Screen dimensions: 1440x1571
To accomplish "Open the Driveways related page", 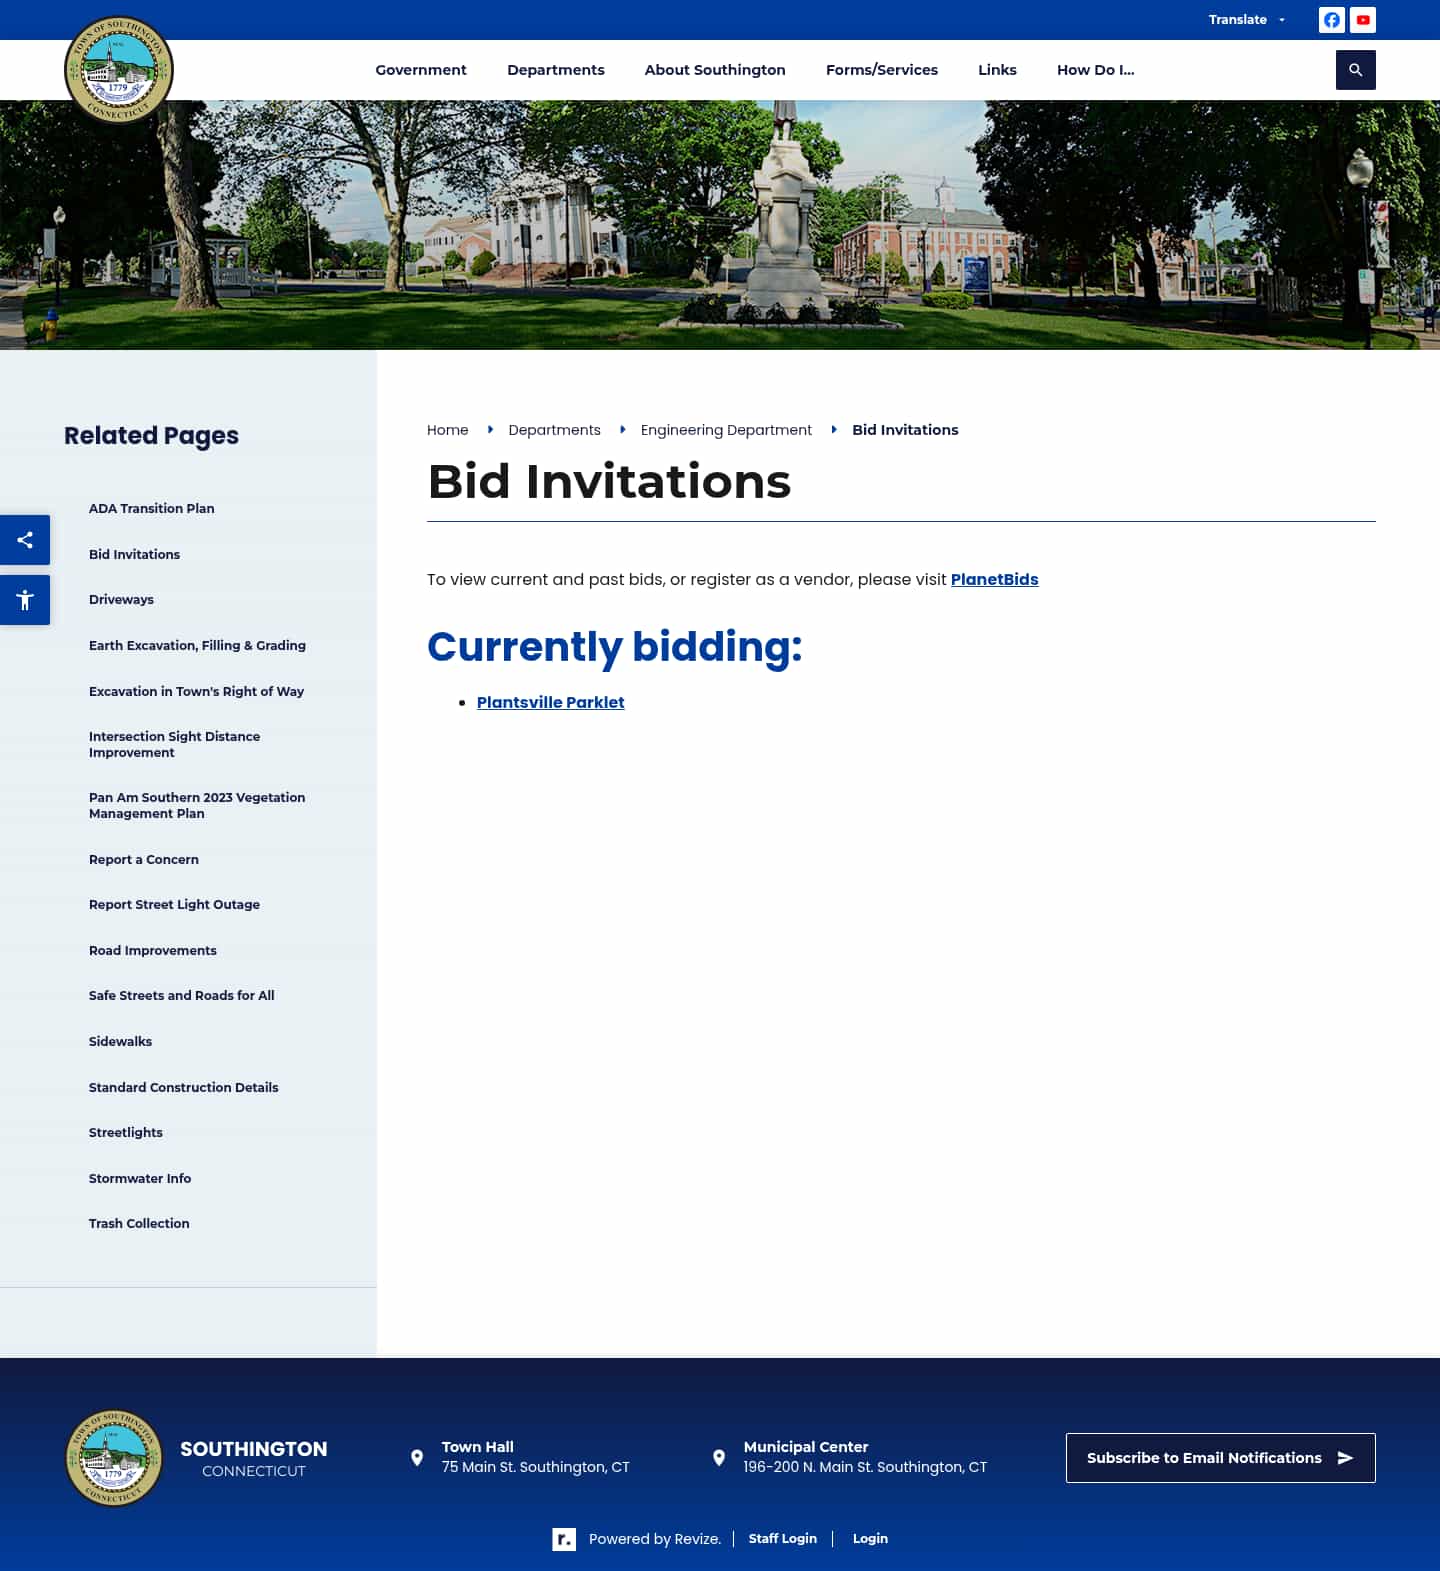I will click(121, 599).
